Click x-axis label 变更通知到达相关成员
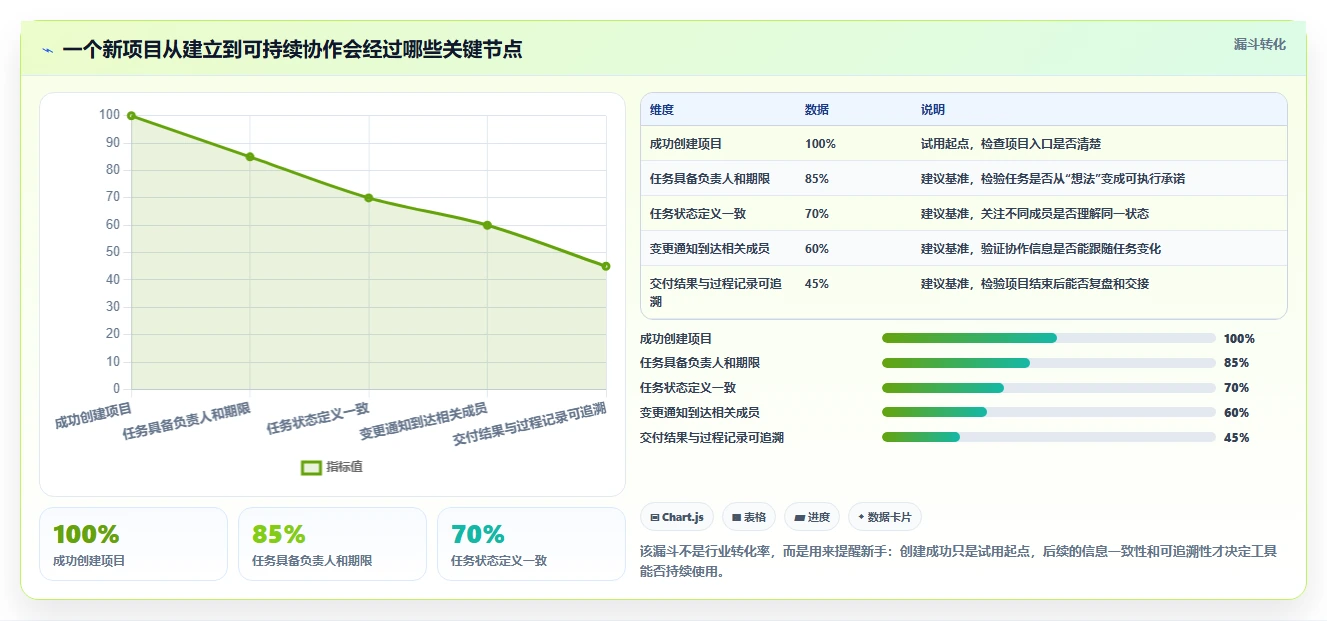The width and height of the screenshot is (1327, 621). pos(424,422)
